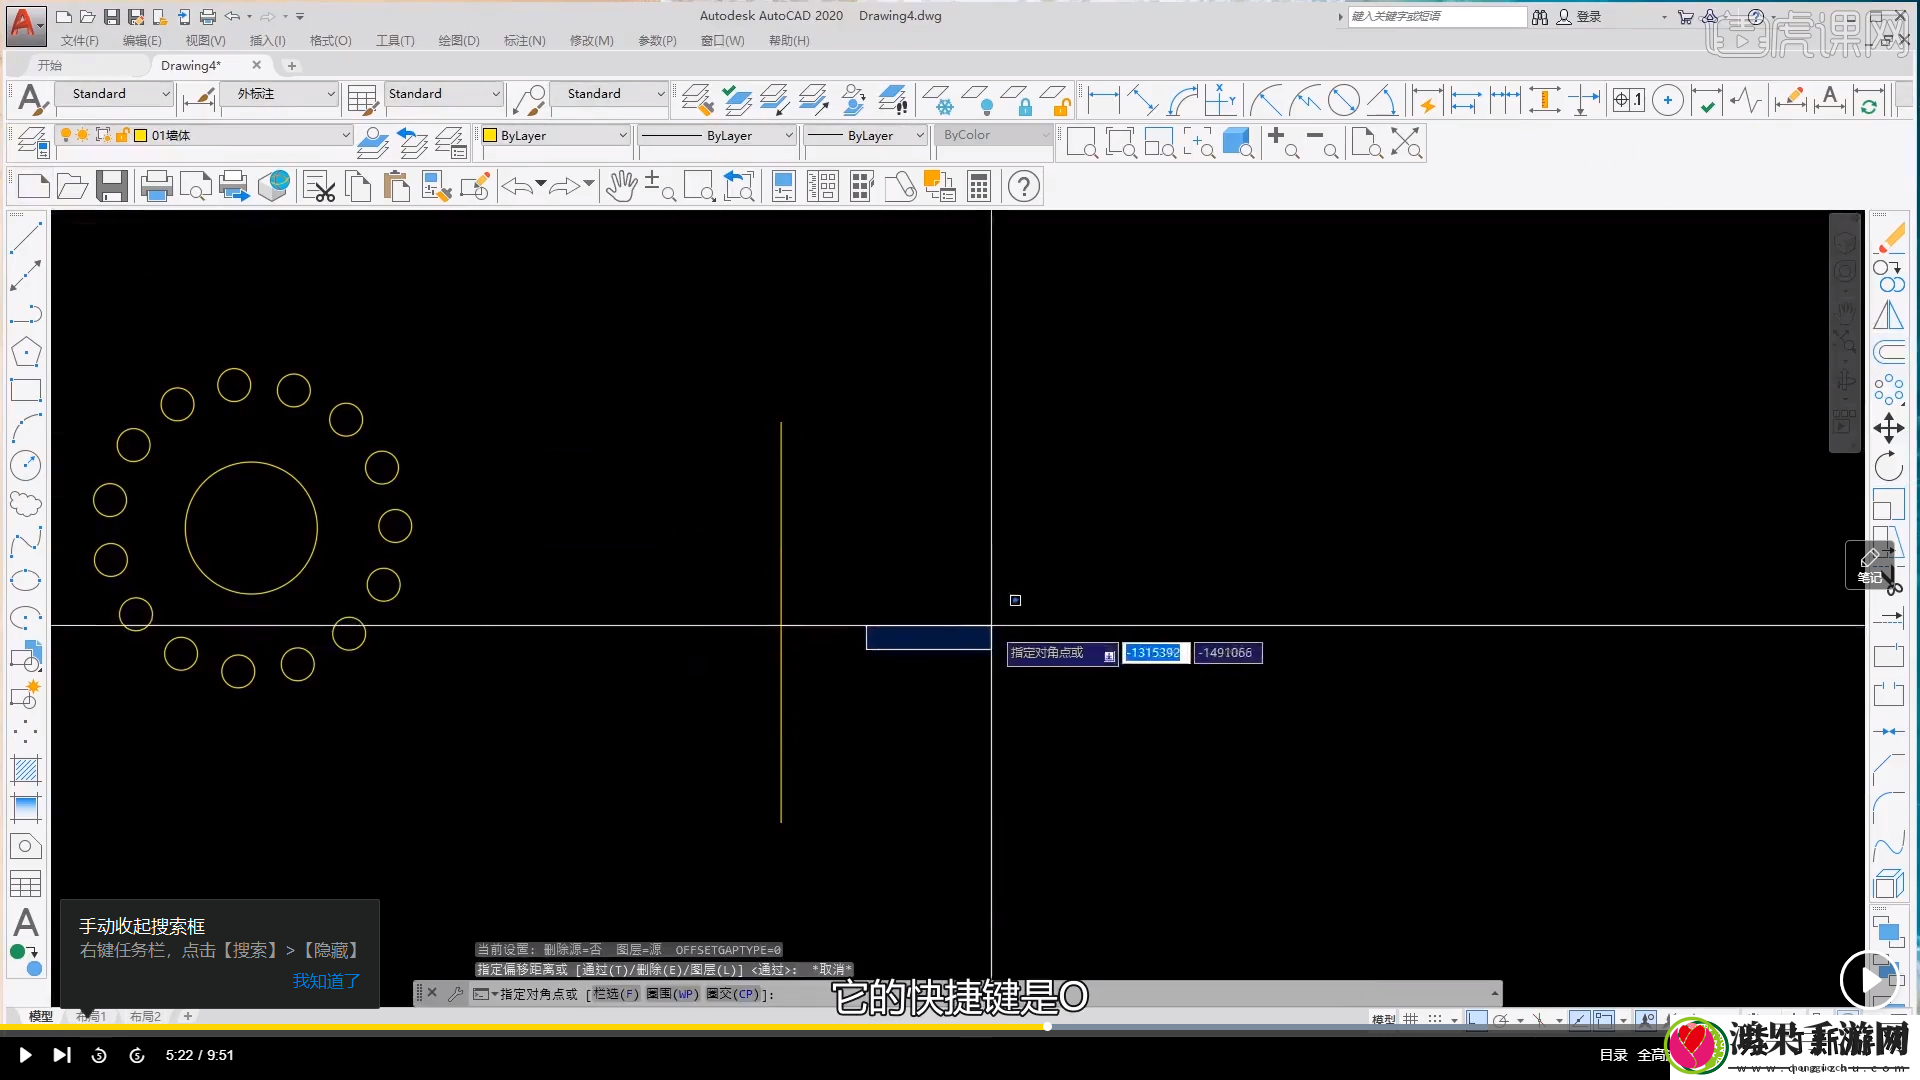Click the yellow layer color swatch
1920x1080 pixels.
click(x=141, y=135)
